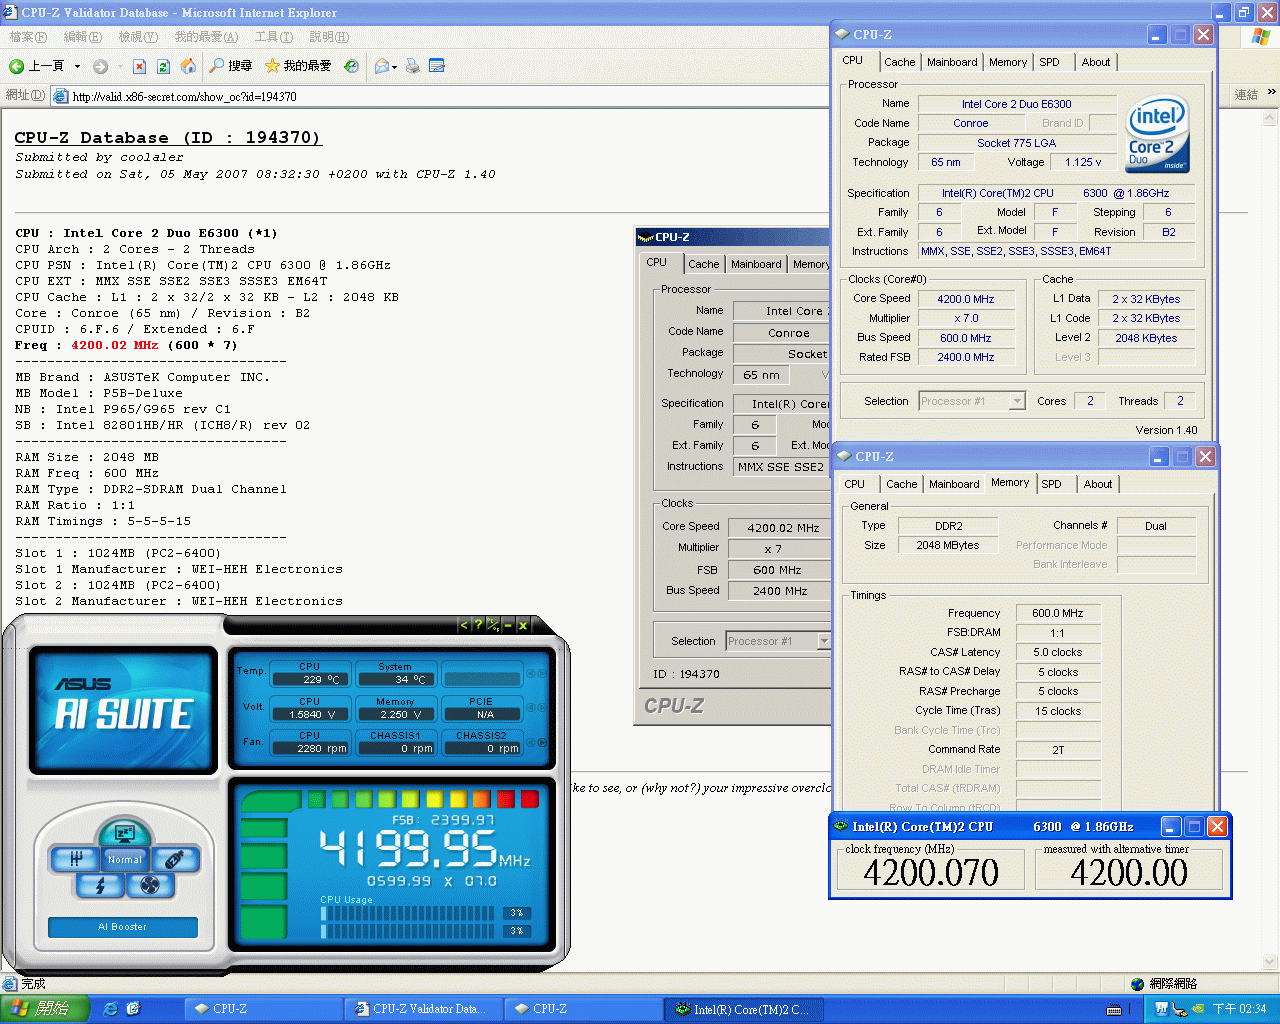Switch to Cache tab in top CPU-Z window
The height and width of the screenshot is (1024, 1280).
(899, 62)
